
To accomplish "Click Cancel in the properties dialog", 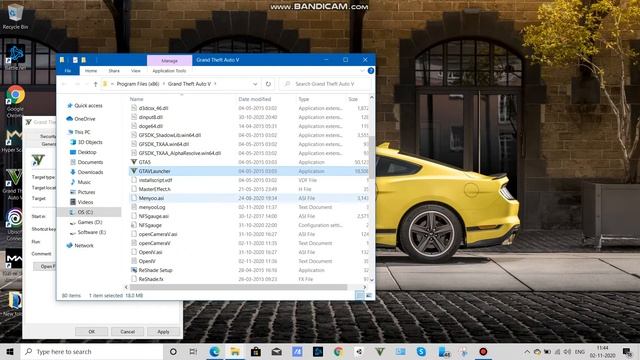I will pos(127,332).
